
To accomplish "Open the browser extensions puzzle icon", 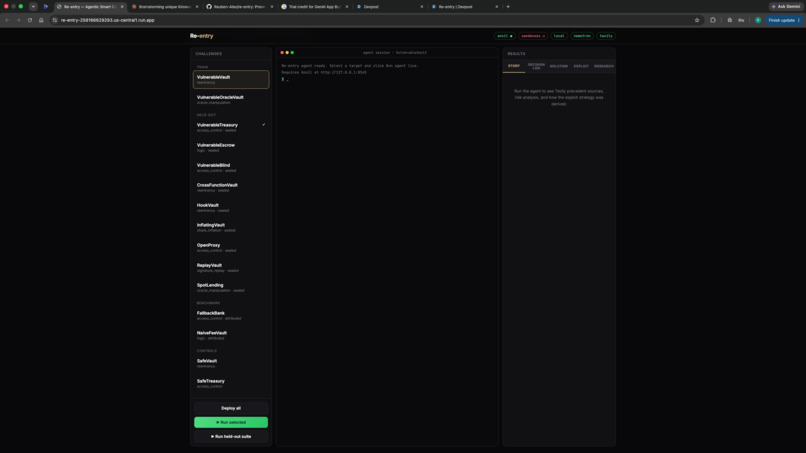I will (713, 20).
